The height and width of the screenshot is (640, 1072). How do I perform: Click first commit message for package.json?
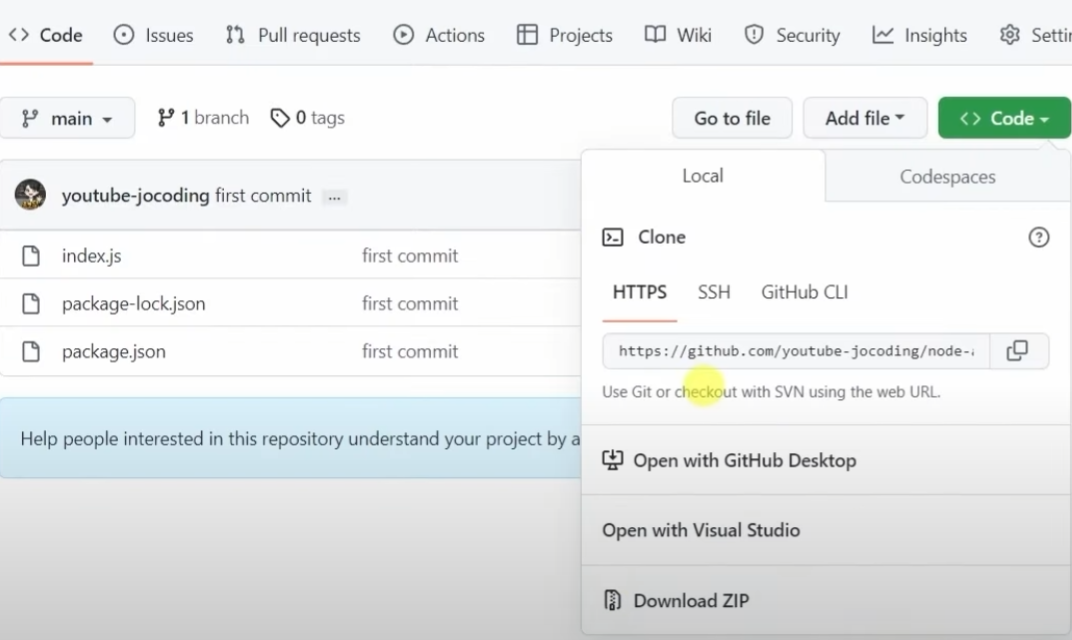tap(410, 351)
